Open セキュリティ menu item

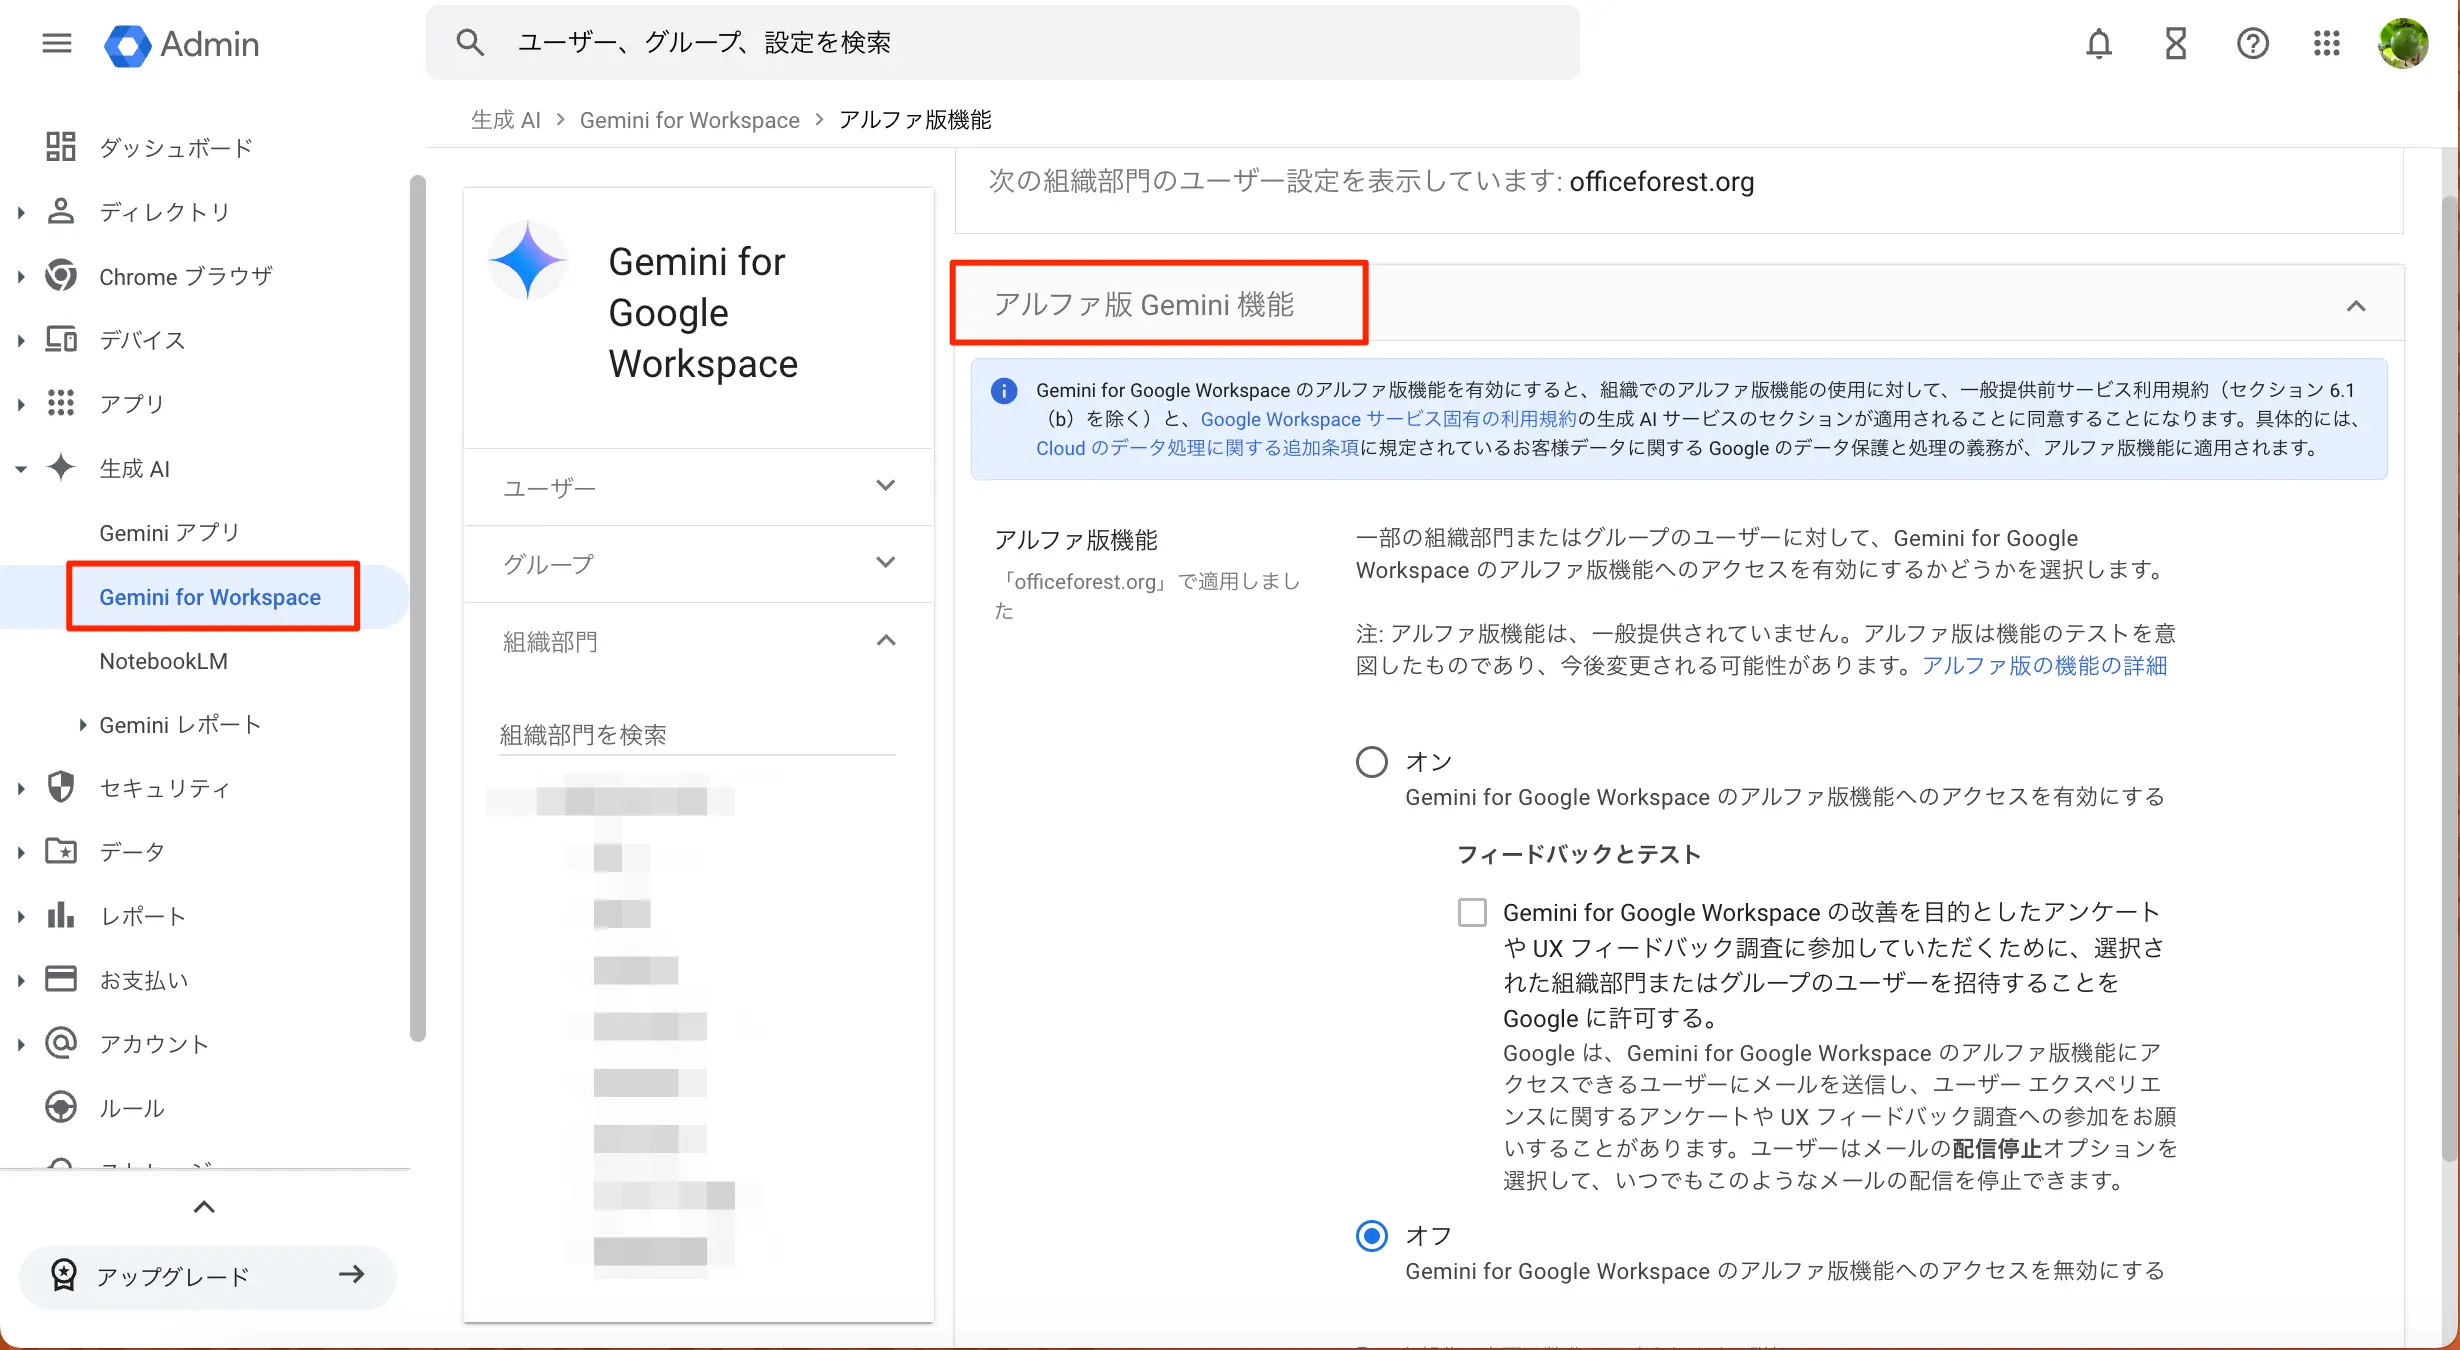(165, 788)
